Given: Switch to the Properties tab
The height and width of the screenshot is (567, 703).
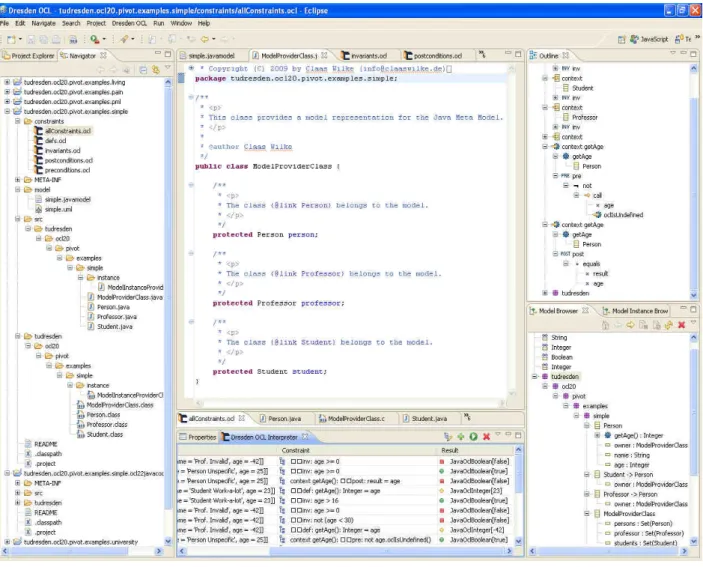Looking at the screenshot, I should (198, 437).
